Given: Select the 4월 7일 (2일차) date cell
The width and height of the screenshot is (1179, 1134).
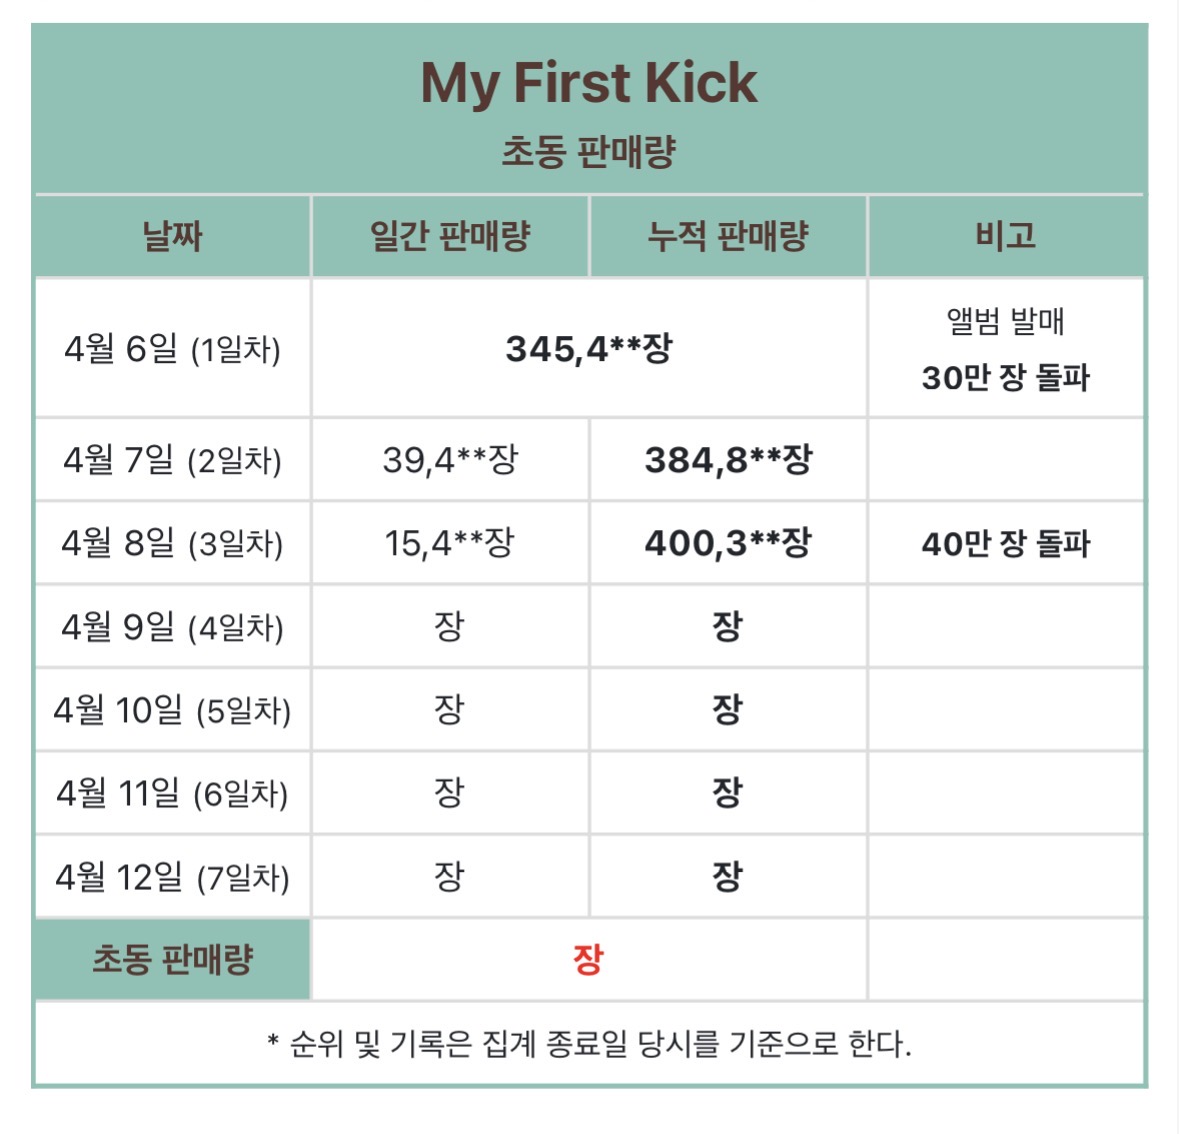Looking at the screenshot, I should click(172, 460).
